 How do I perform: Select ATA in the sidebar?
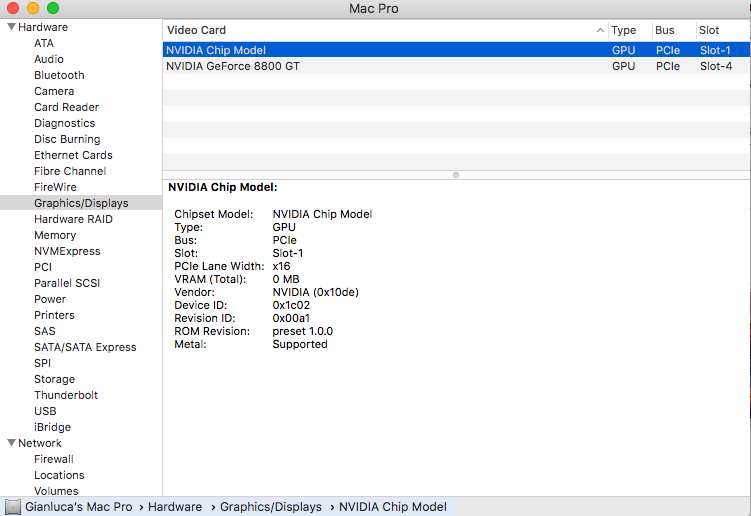pyautogui.click(x=44, y=43)
